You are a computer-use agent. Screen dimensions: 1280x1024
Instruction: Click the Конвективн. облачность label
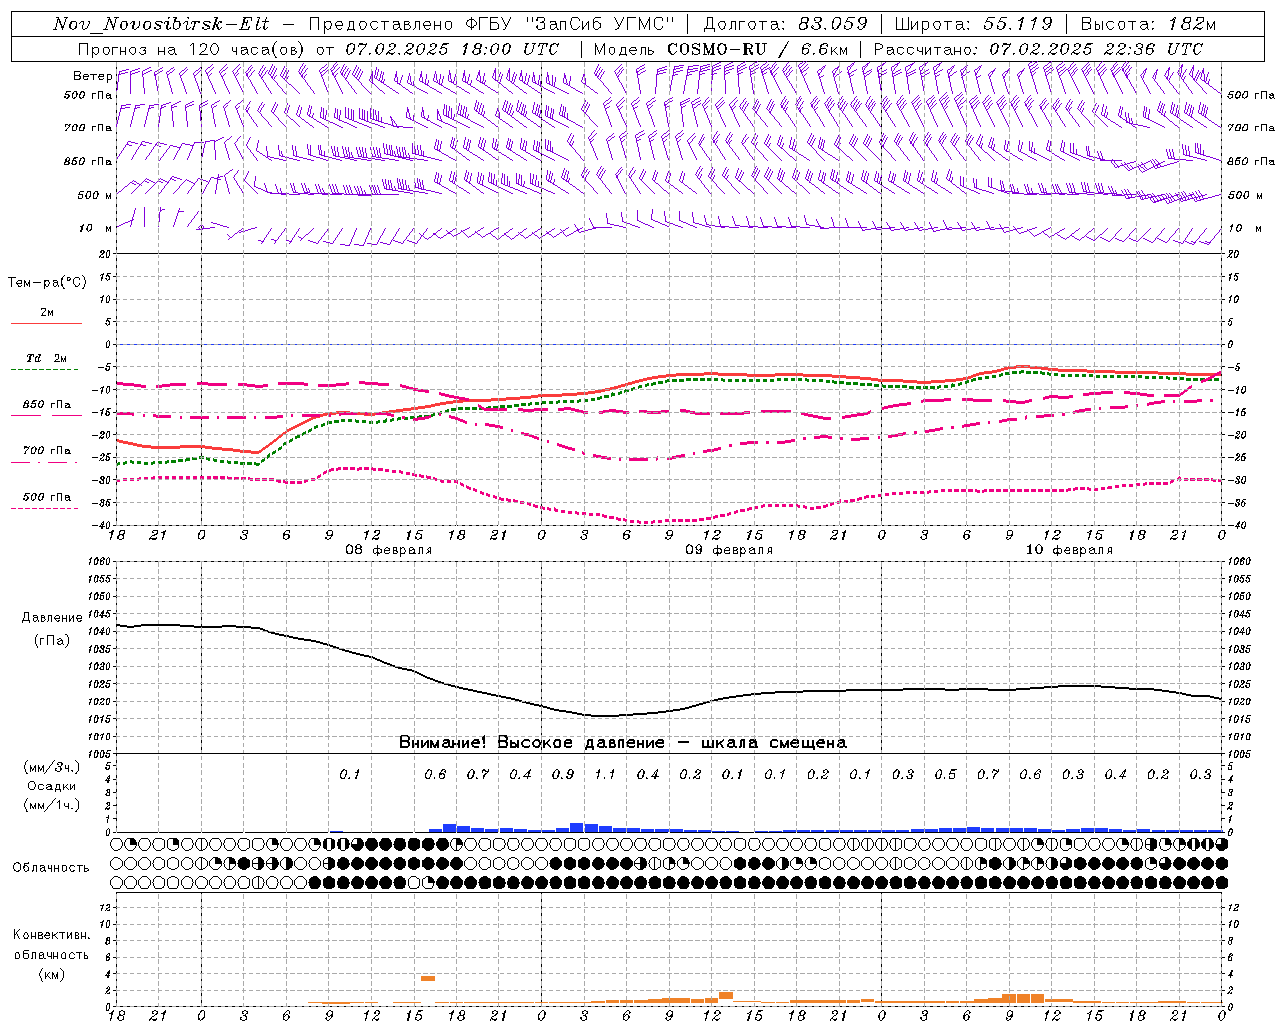coord(51,944)
